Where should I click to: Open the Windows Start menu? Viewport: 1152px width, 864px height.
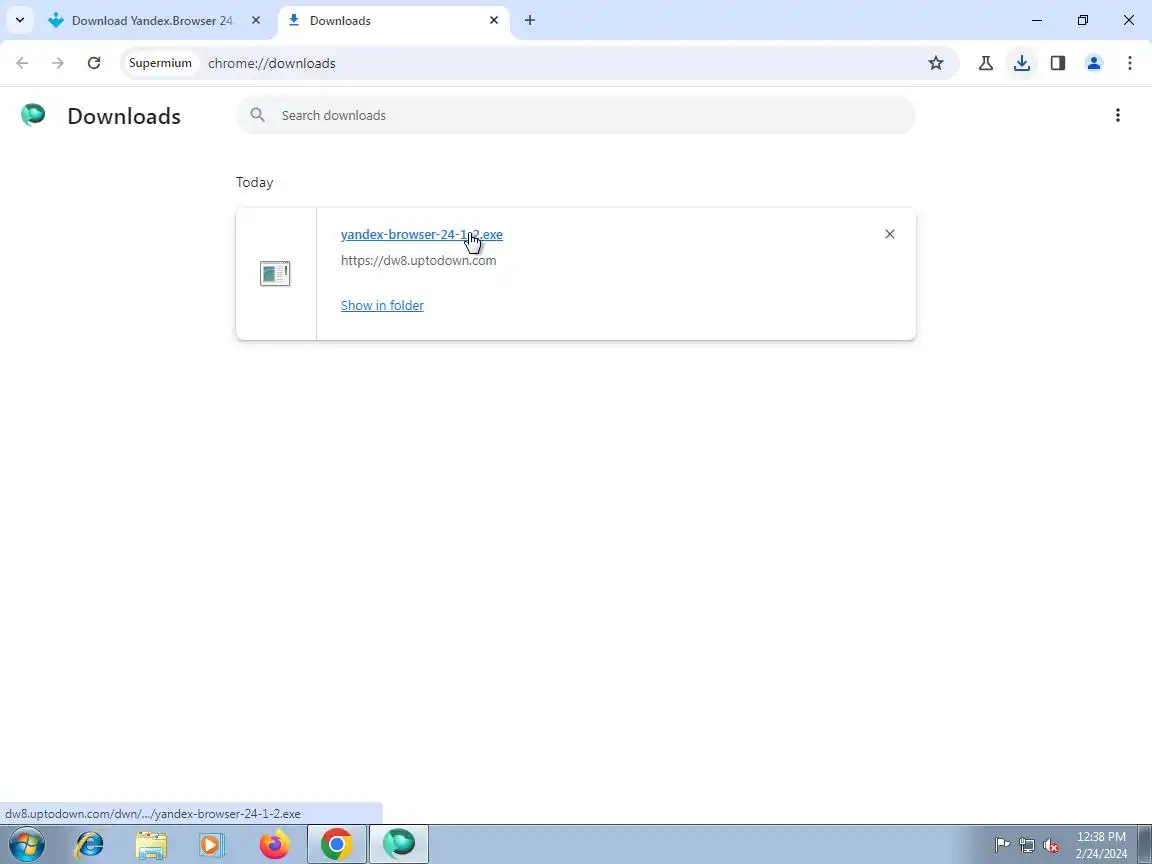click(x=26, y=844)
